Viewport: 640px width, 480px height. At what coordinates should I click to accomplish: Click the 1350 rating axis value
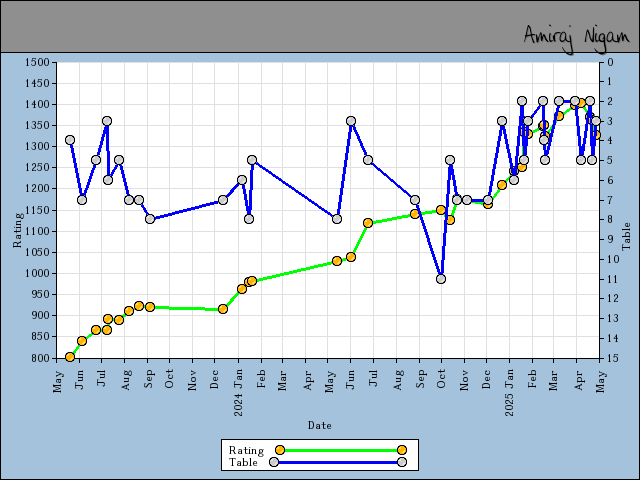click(37, 125)
